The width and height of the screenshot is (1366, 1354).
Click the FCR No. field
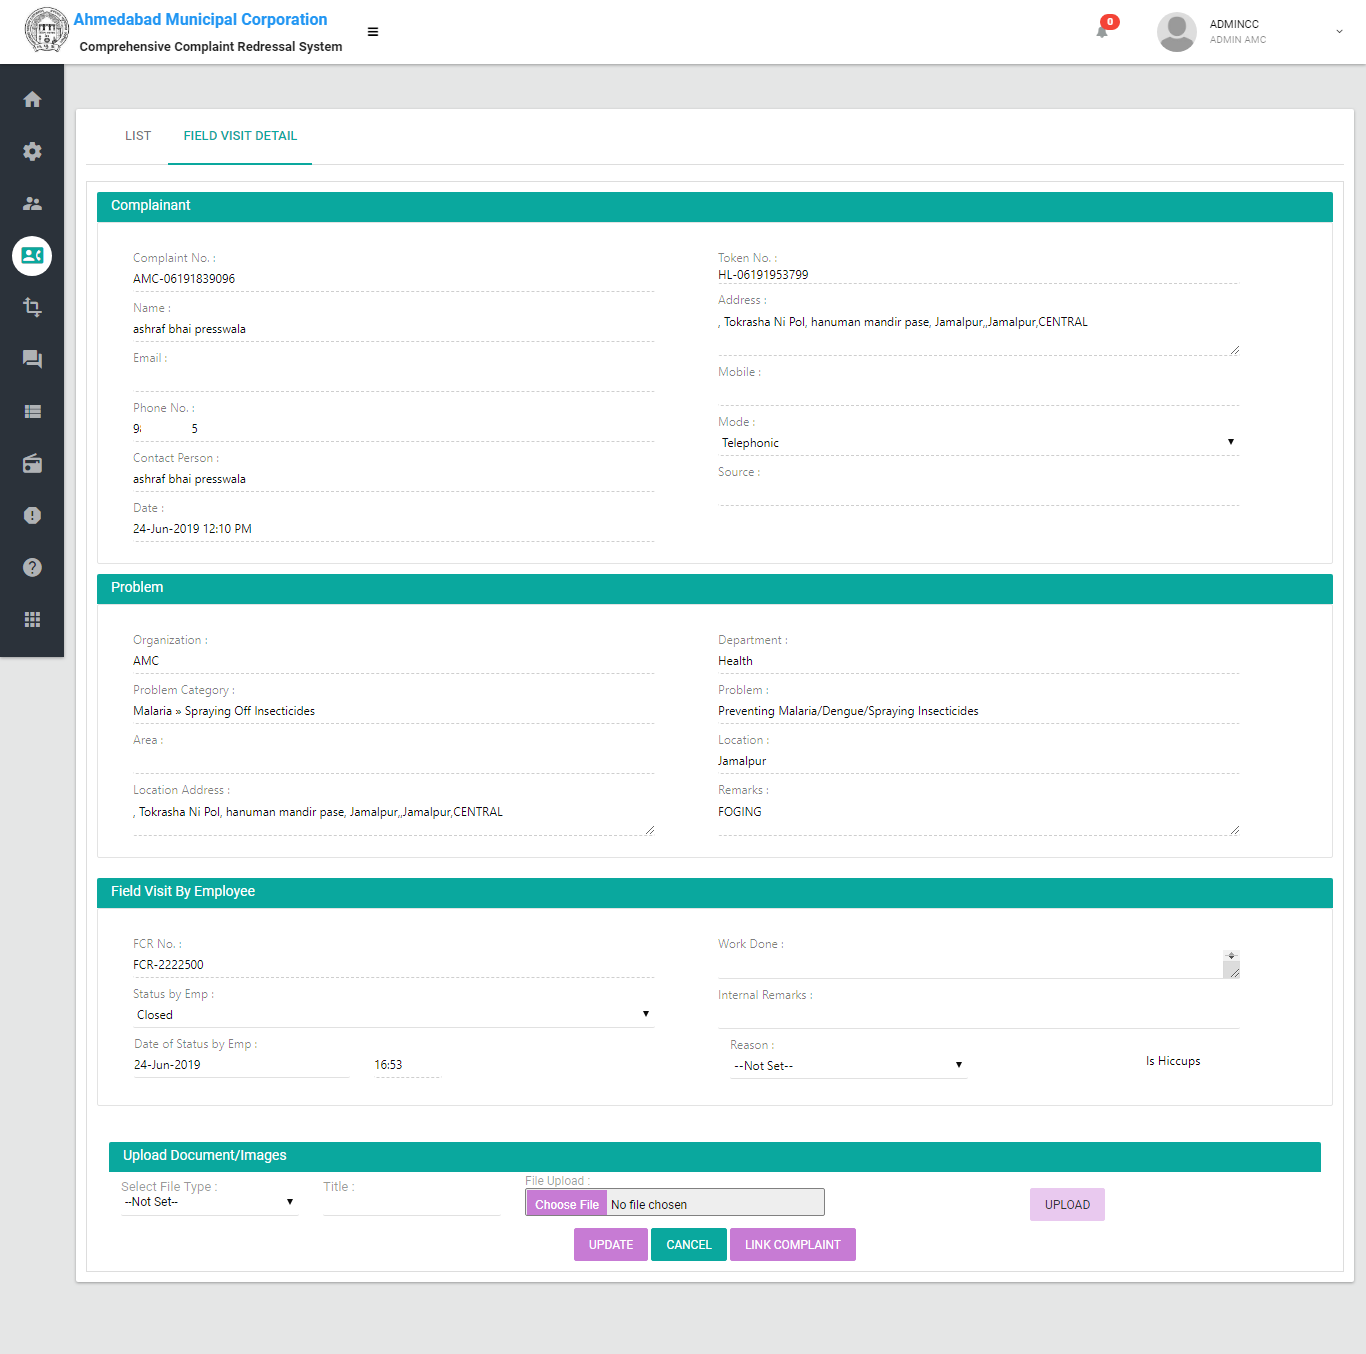click(394, 965)
